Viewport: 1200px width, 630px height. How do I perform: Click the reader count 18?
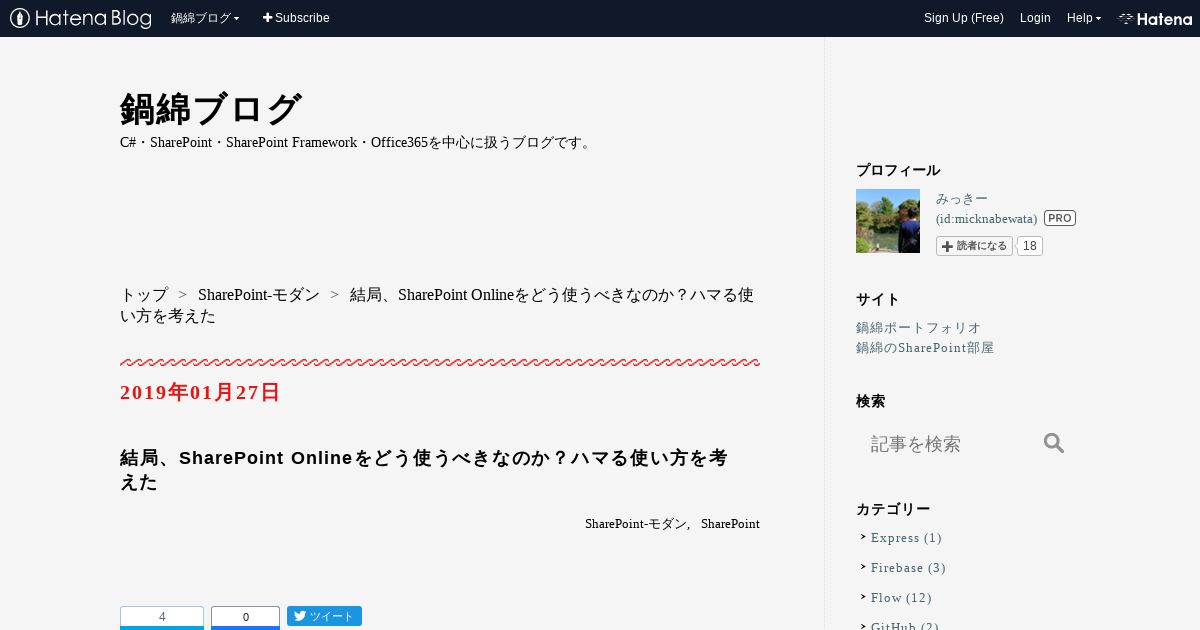click(1030, 246)
